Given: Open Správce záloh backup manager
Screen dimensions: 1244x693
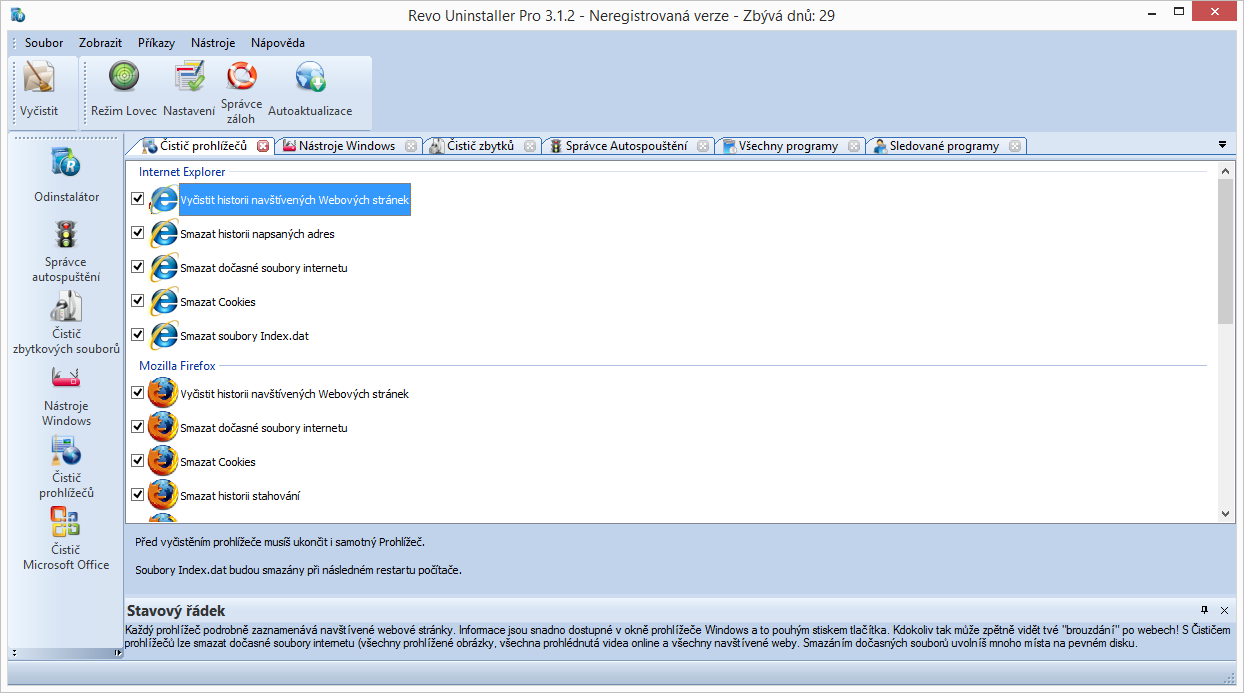Looking at the screenshot, I should tap(241, 92).
